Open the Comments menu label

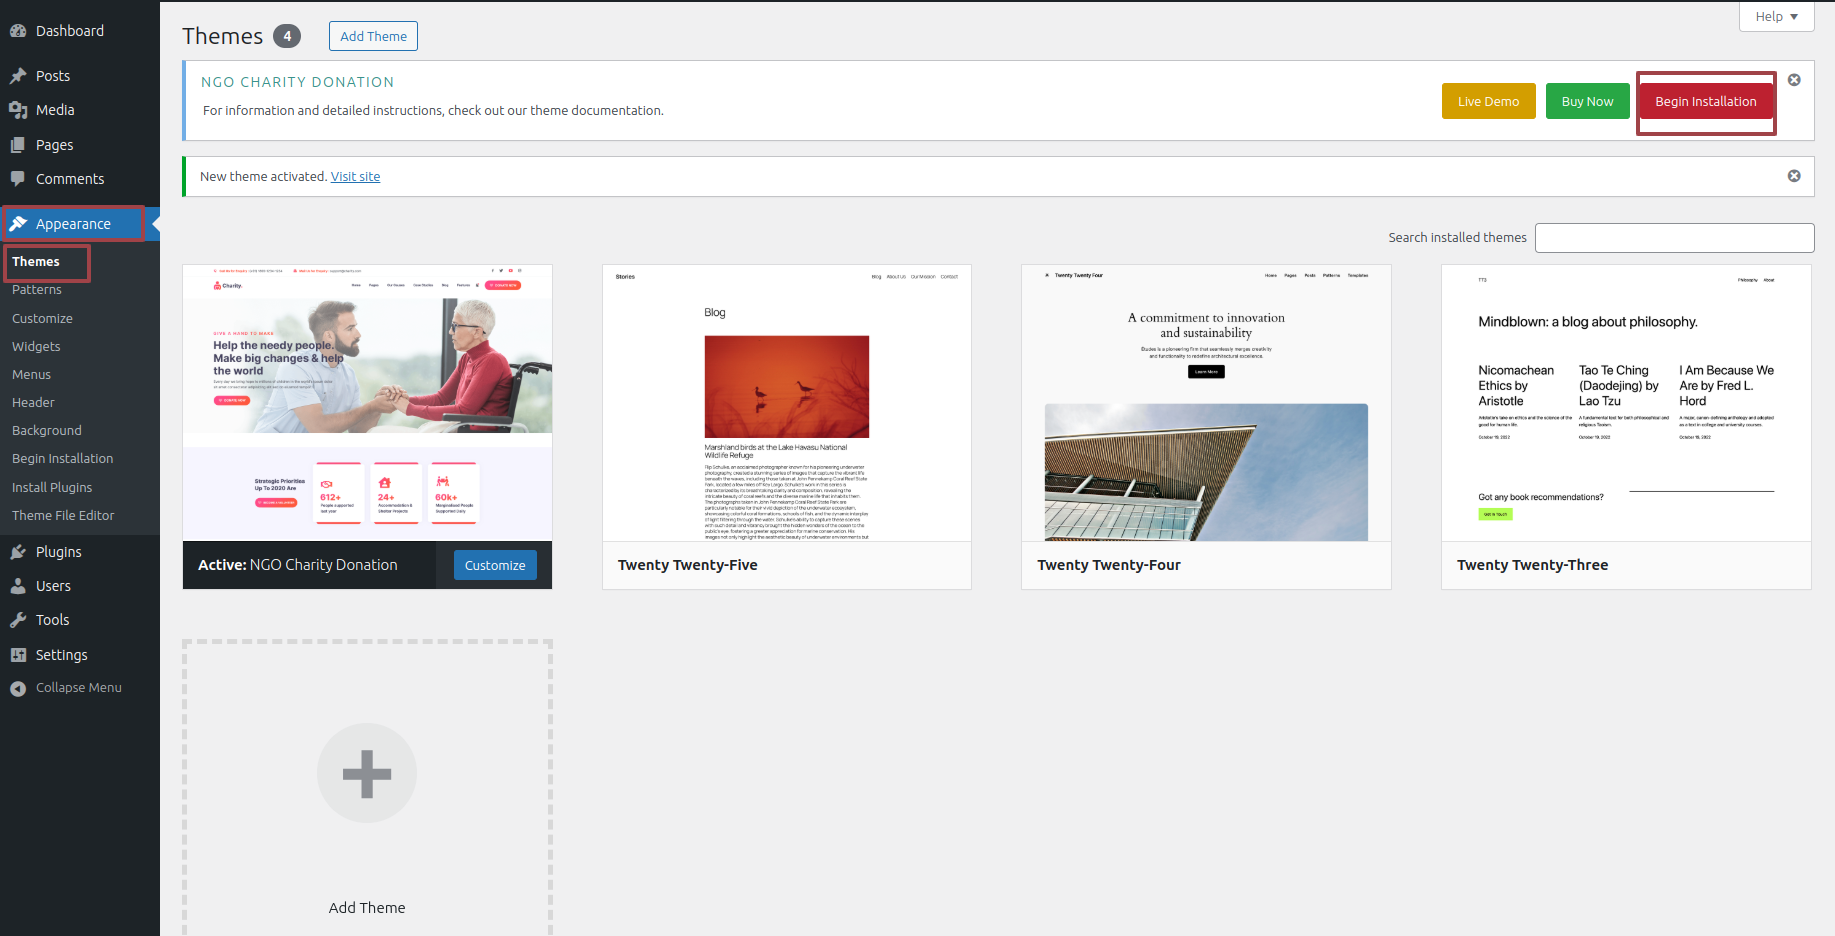[70, 179]
